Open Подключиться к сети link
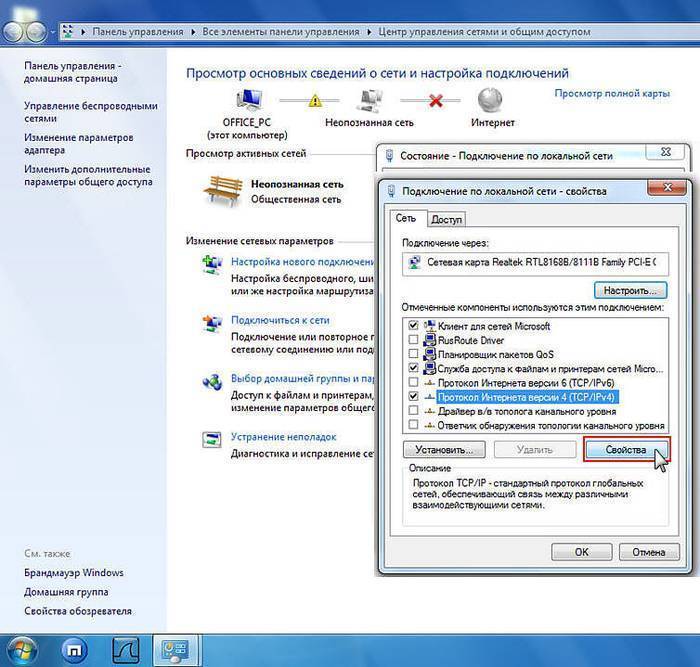This screenshot has width=700, height=667. [x=280, y=320]
